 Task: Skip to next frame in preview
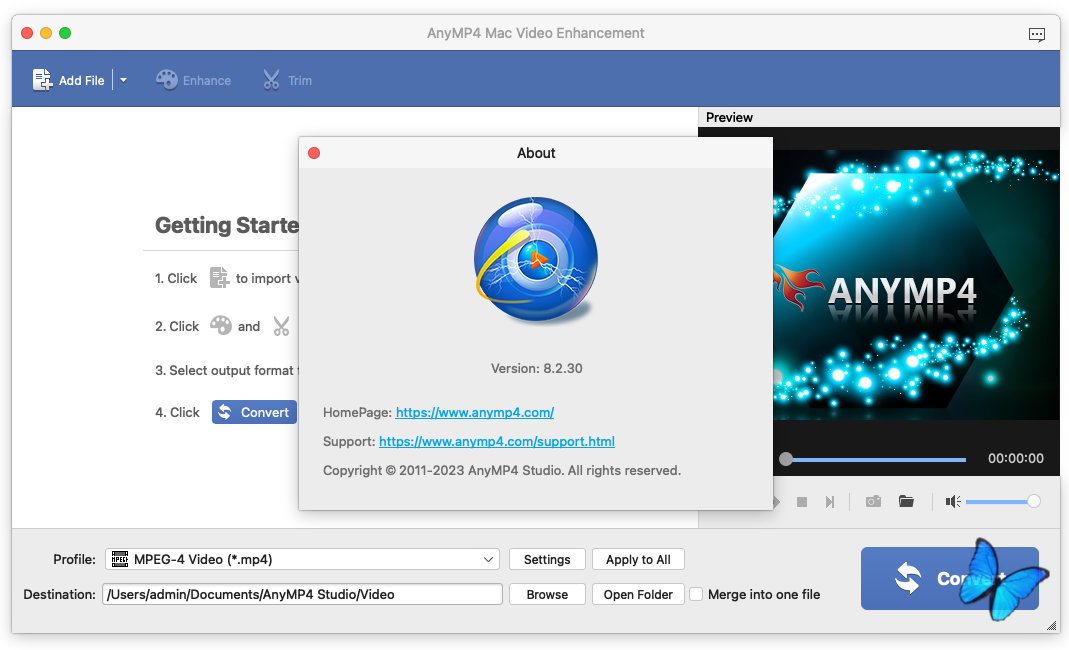tap(830, 502)
